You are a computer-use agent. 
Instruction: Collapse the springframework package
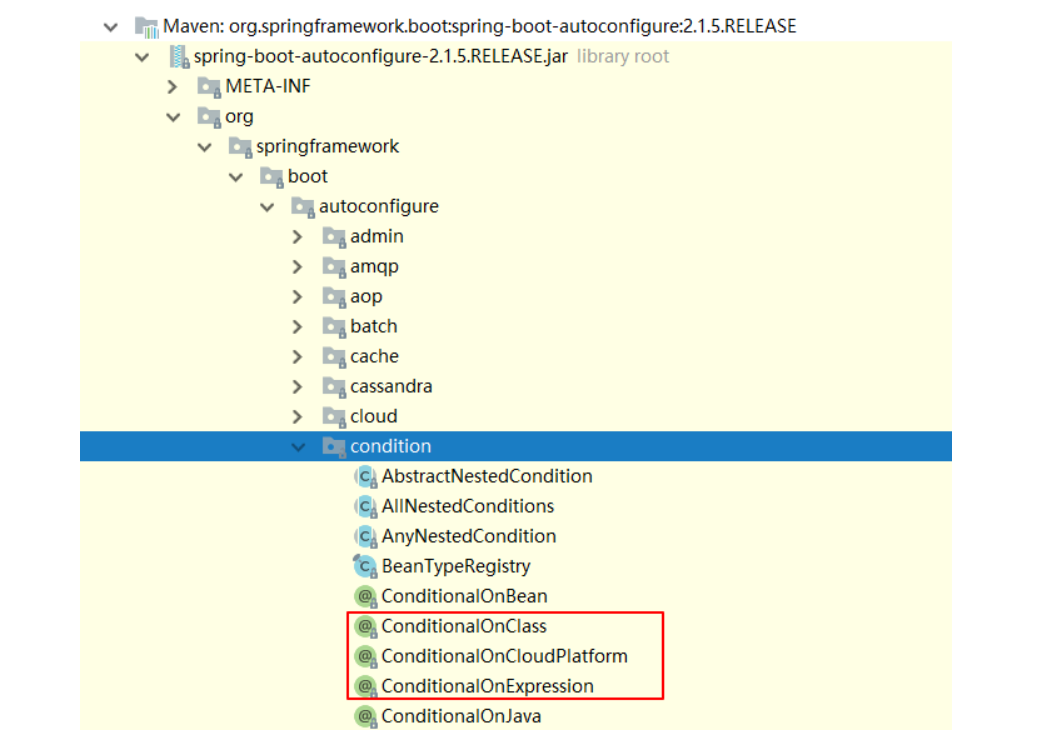coord(204,147)
